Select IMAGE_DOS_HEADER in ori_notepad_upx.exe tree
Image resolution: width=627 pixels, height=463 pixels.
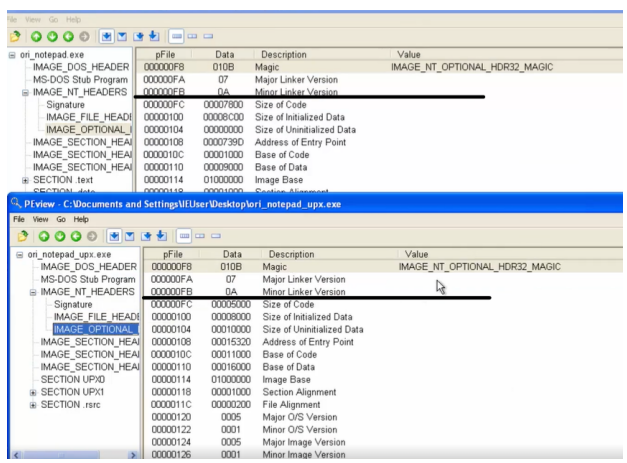click(88, 267)
